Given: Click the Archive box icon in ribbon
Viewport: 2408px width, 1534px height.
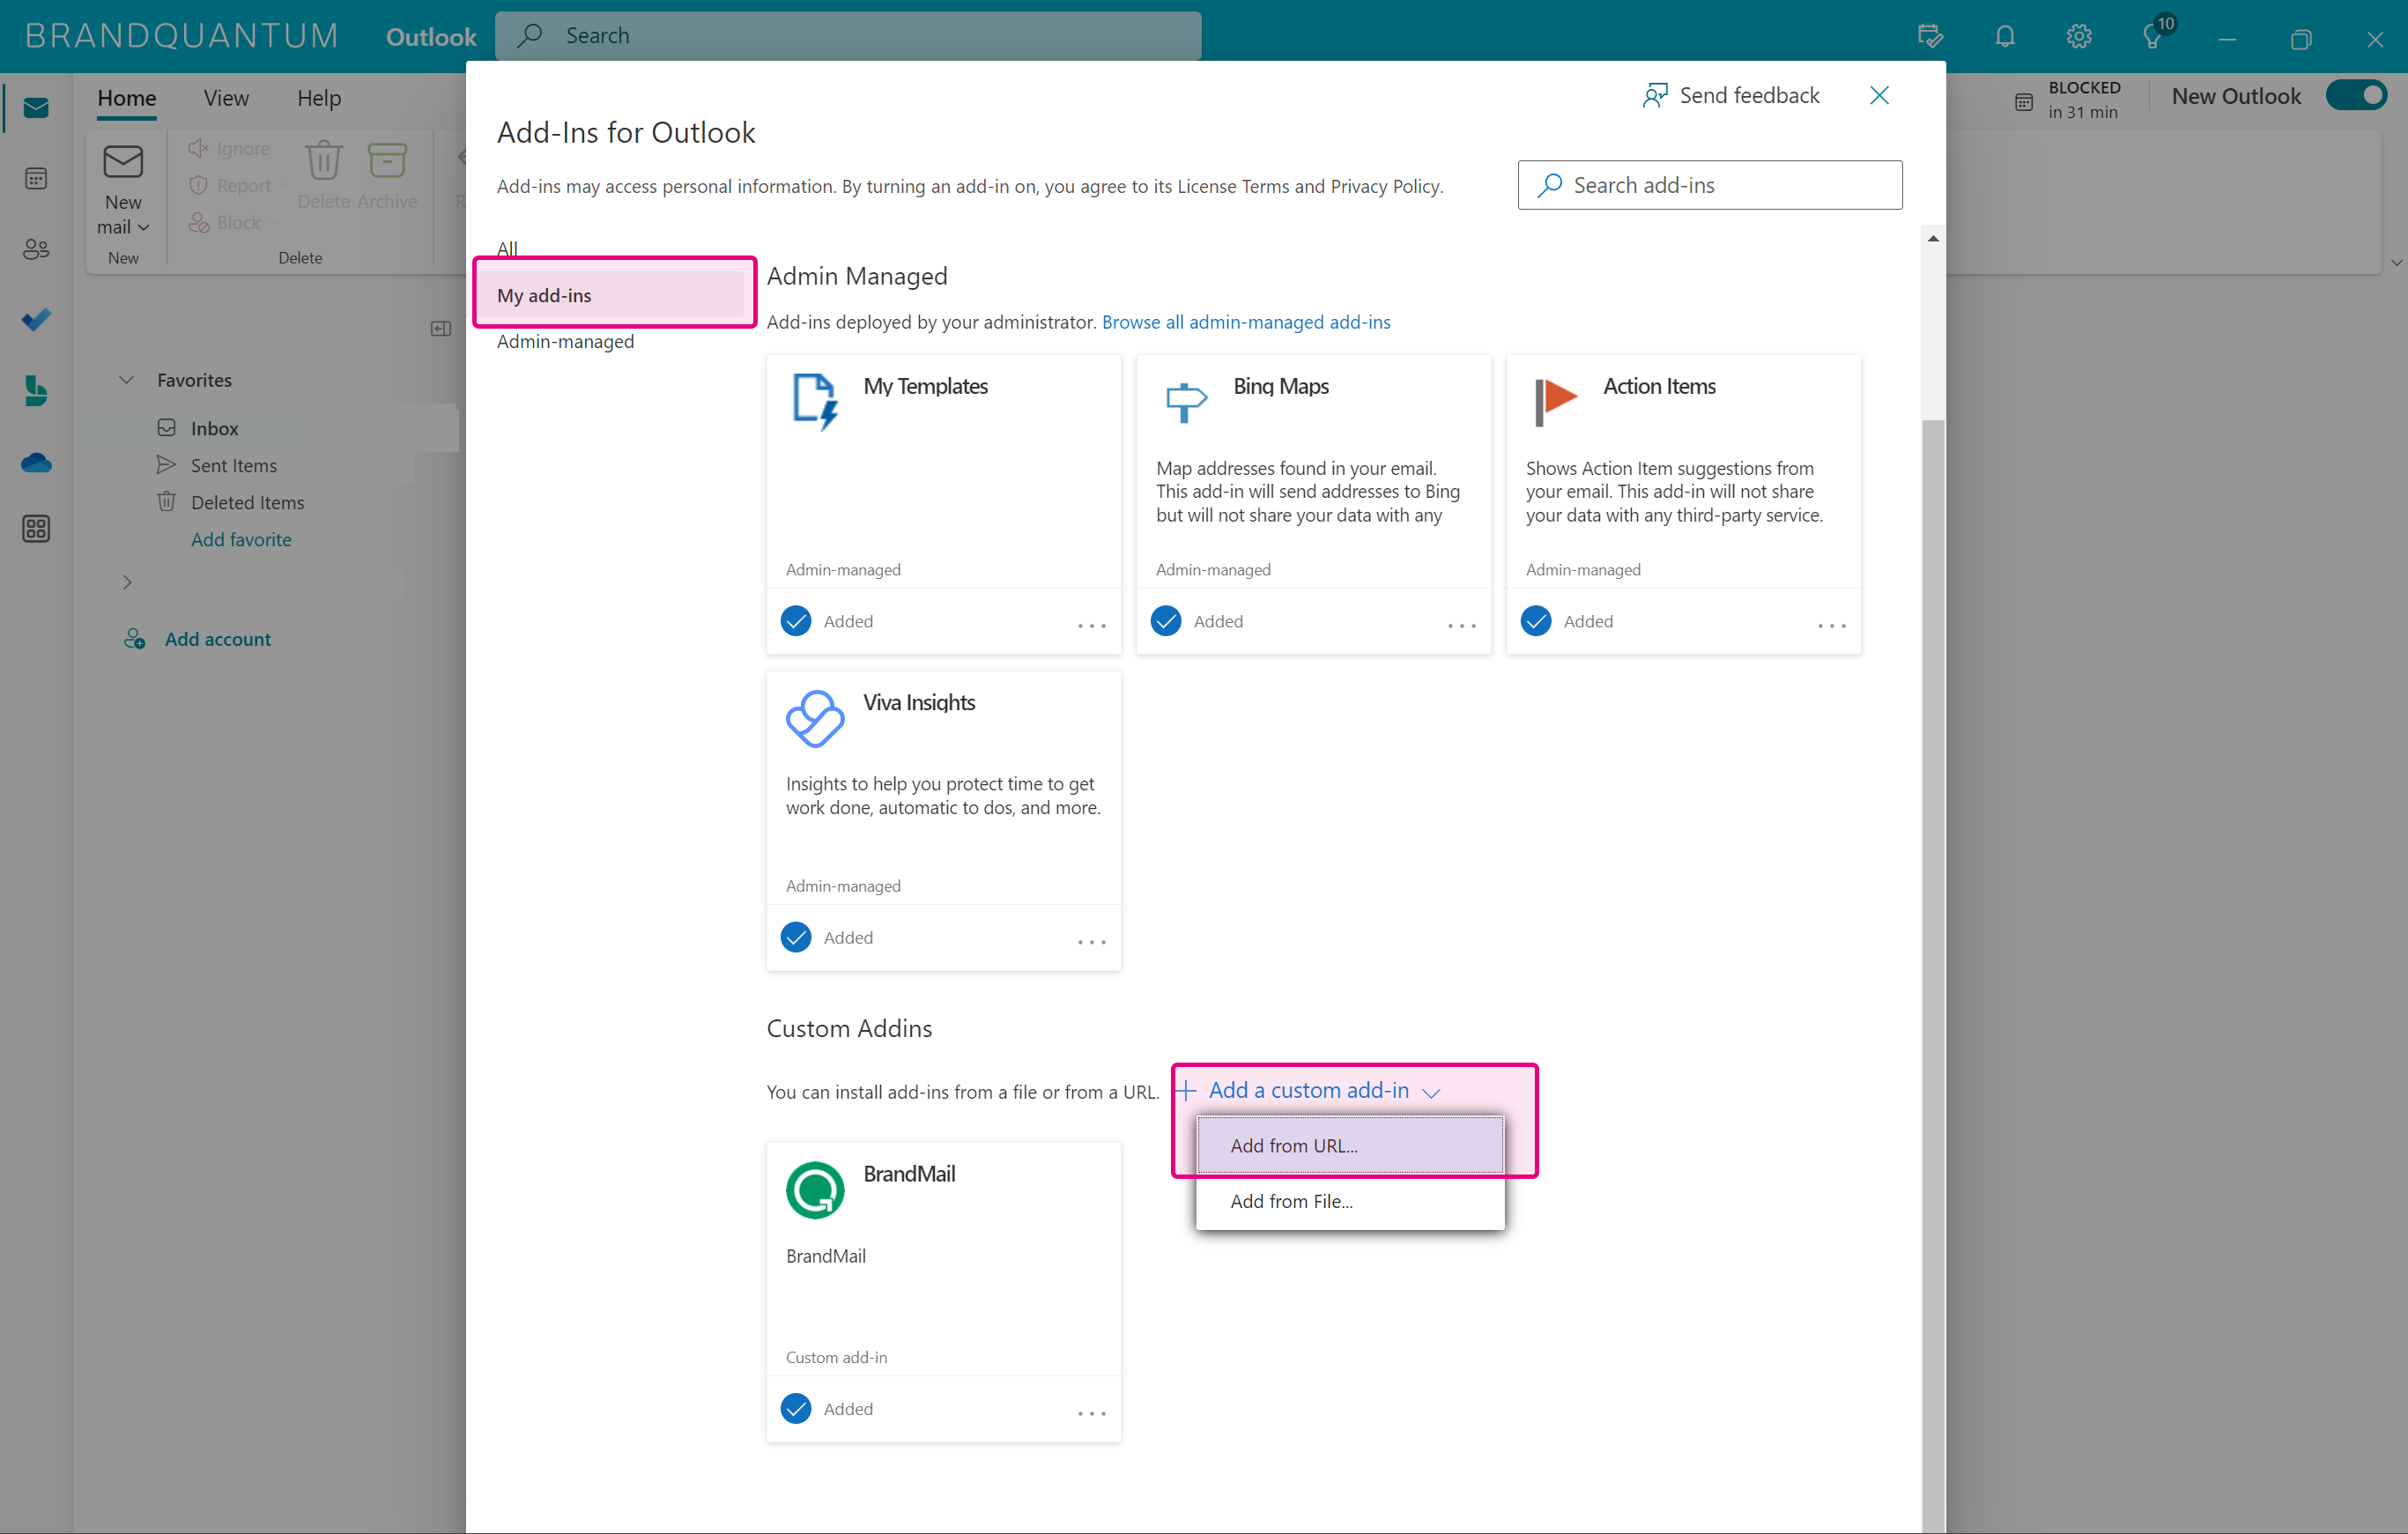Looking at the screenshot, I should (x=387, y=160).
